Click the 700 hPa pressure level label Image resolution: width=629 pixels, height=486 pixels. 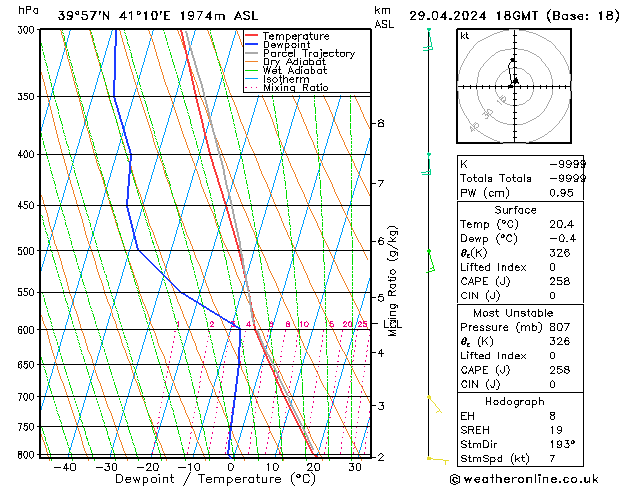tap(28, 397)
